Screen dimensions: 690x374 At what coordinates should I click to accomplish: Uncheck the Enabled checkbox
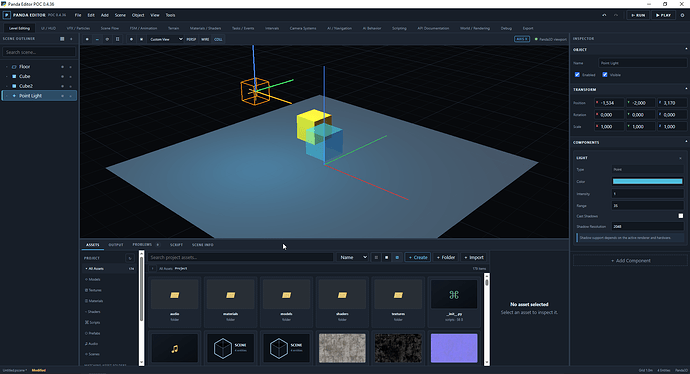click(577, 75)
